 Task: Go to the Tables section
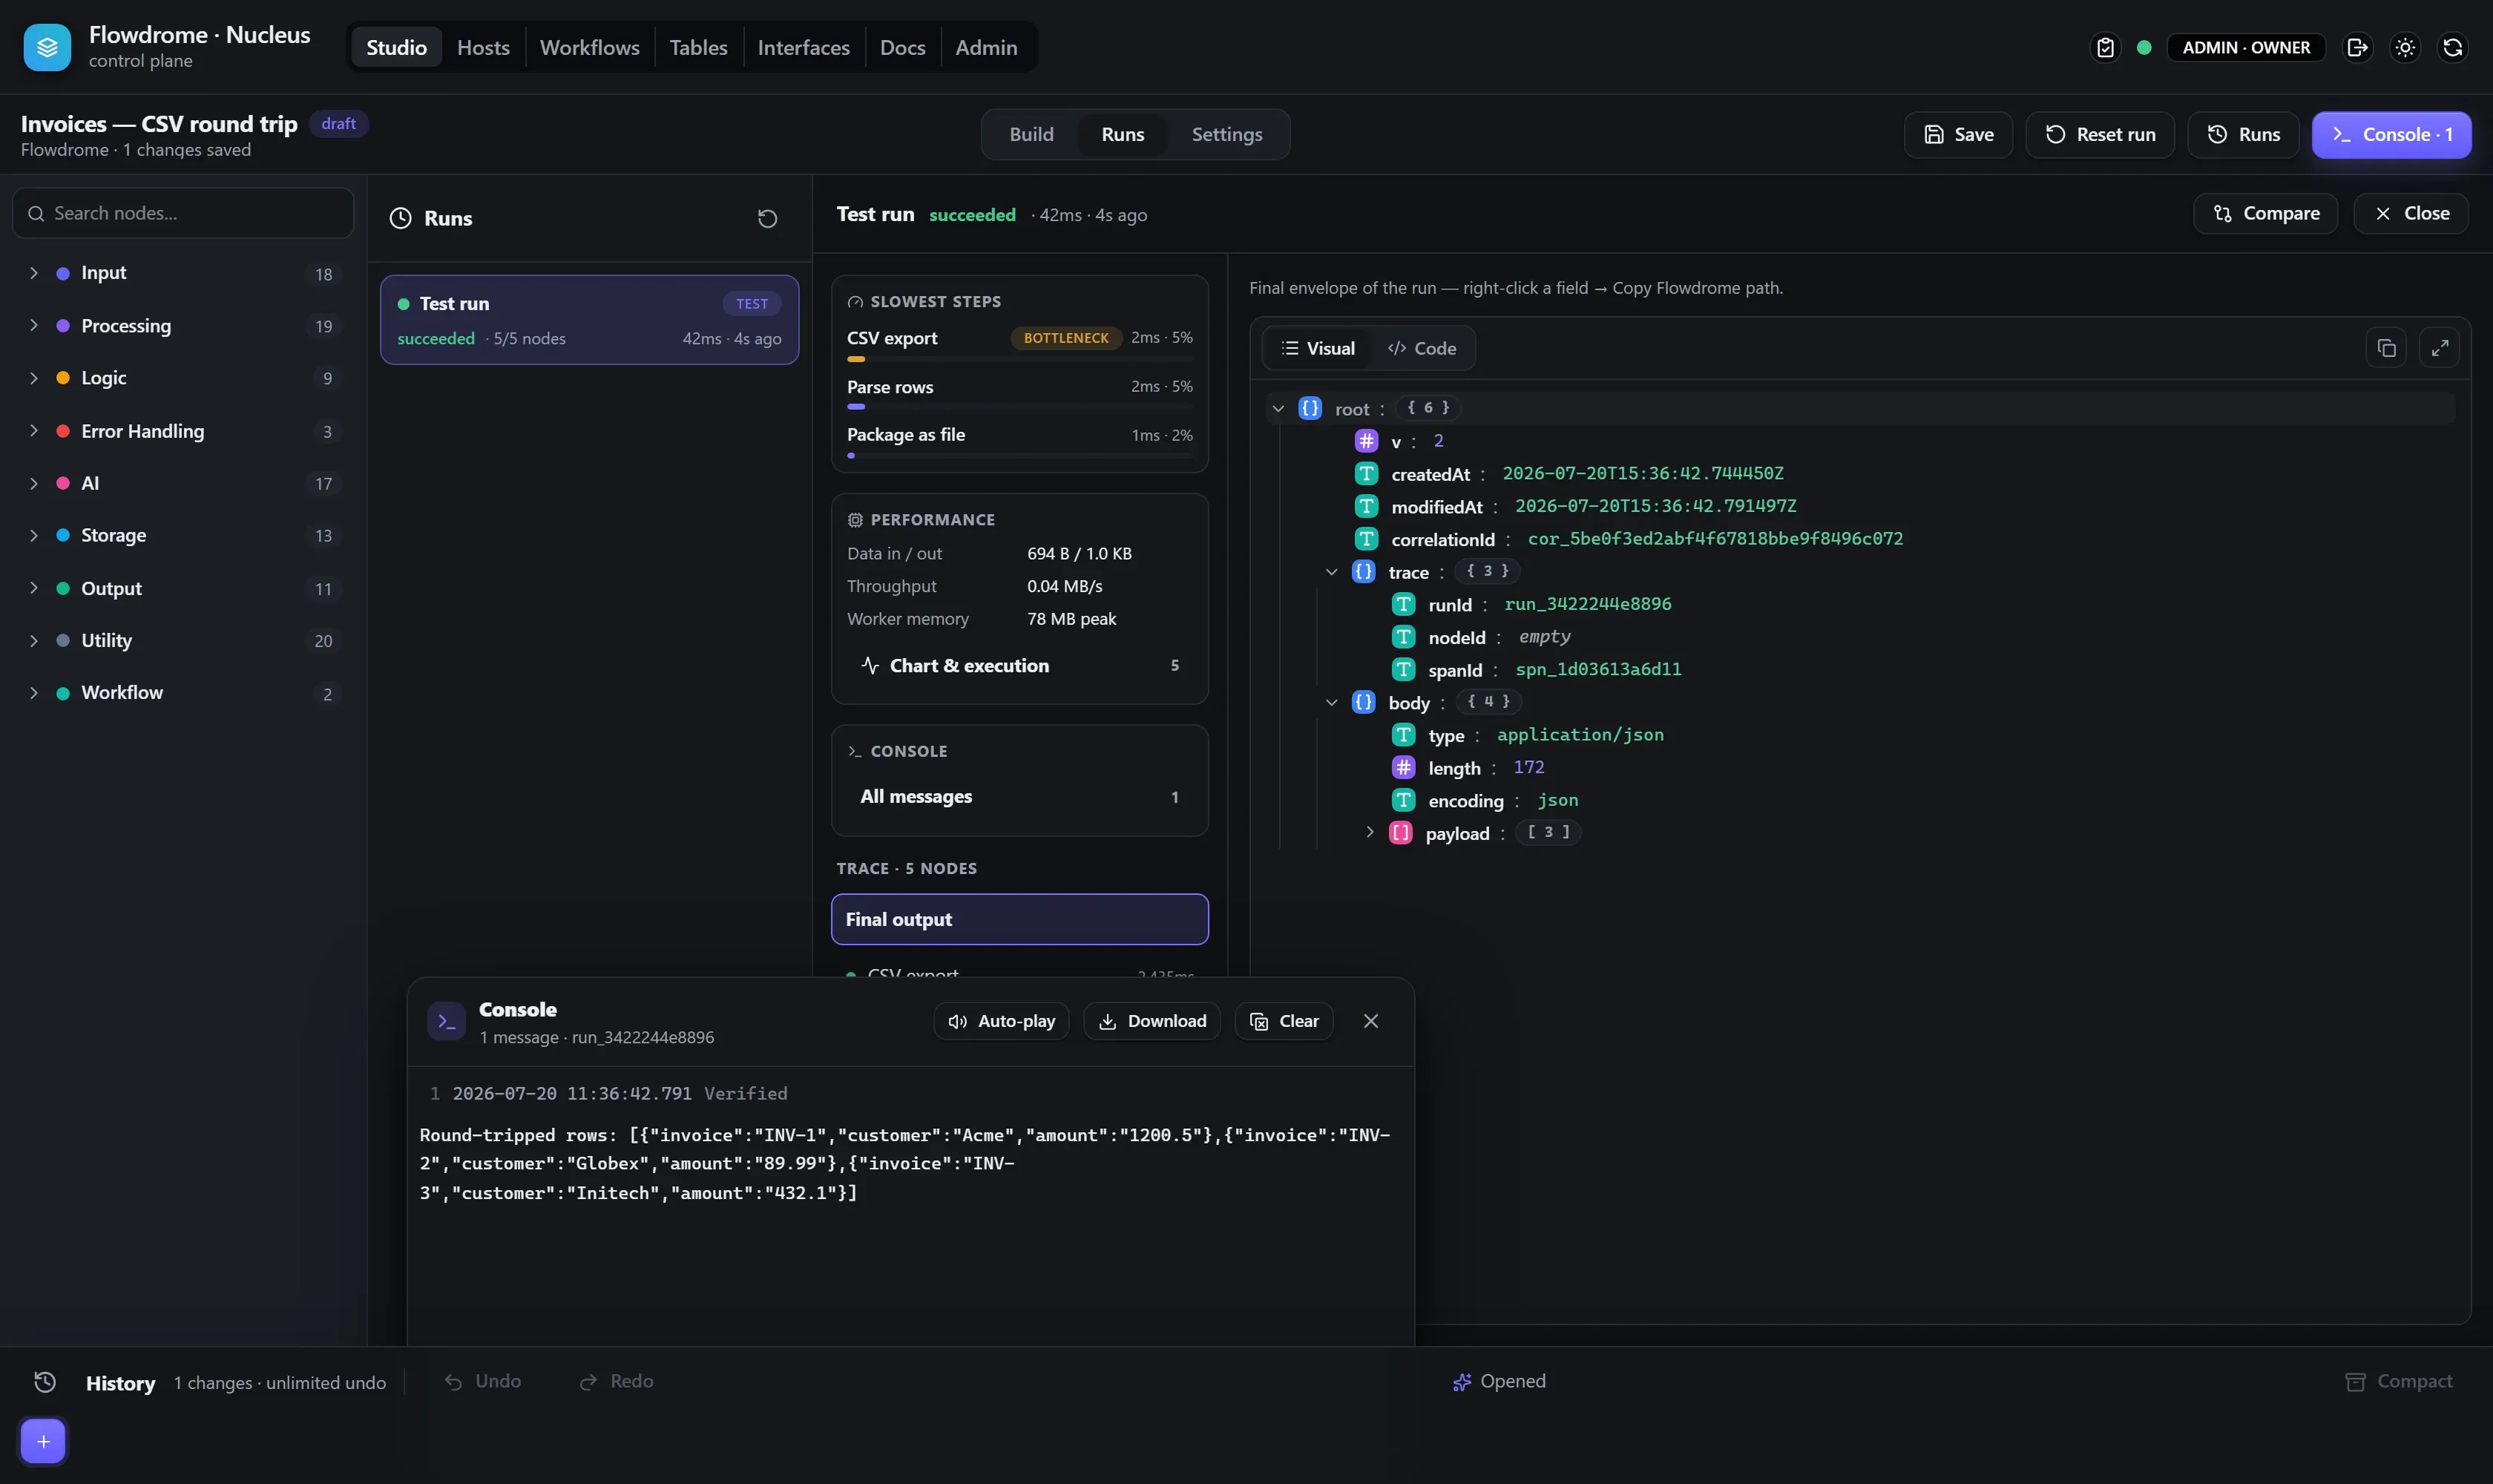[698, 47]
